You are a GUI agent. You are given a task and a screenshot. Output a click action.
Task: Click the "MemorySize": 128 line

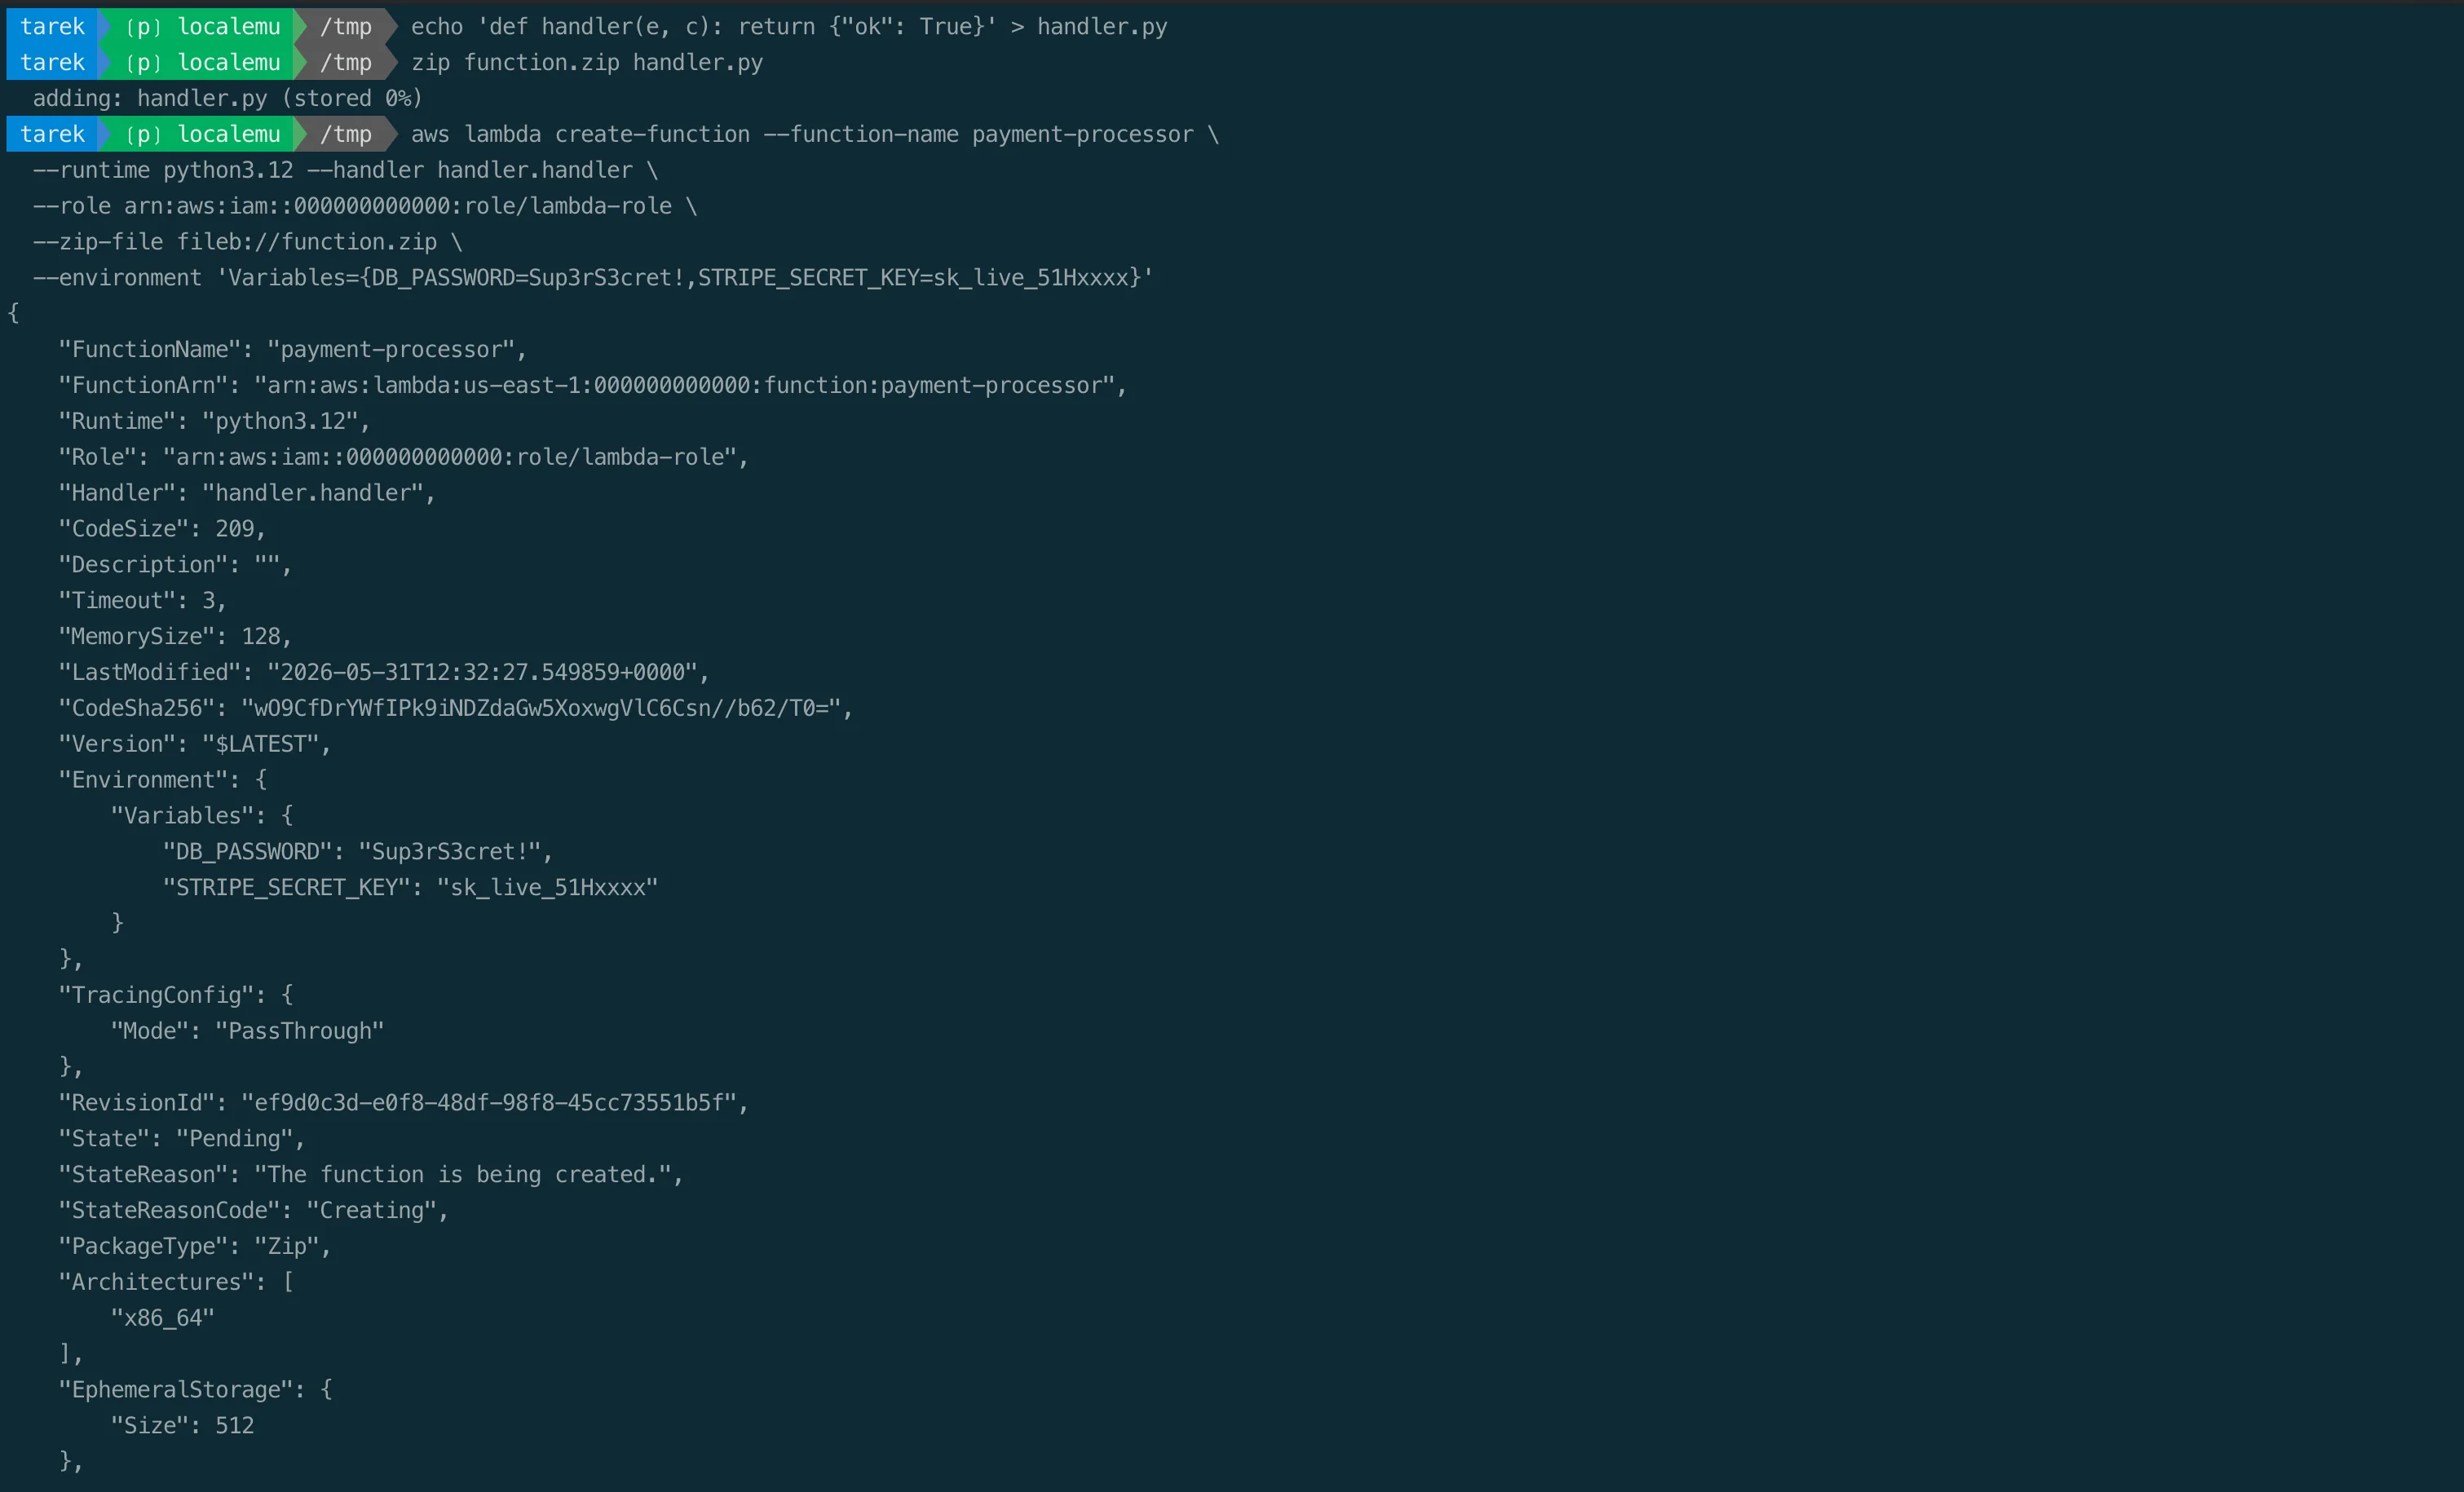(175, 637)
